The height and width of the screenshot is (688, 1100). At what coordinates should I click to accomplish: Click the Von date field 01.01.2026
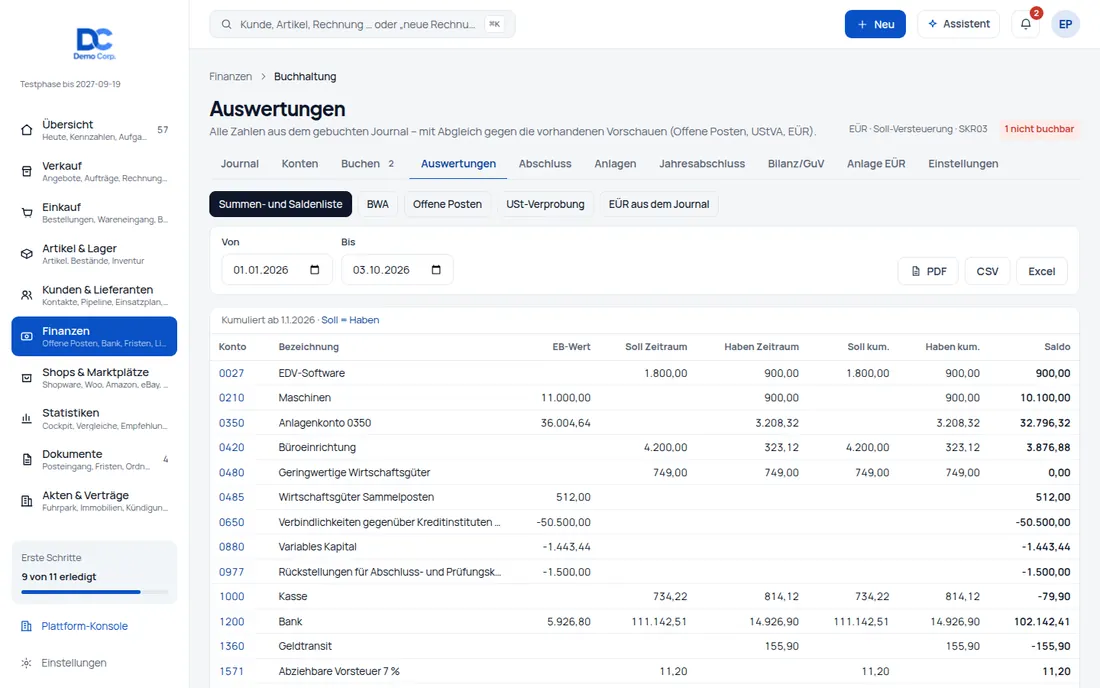point(276,270)
